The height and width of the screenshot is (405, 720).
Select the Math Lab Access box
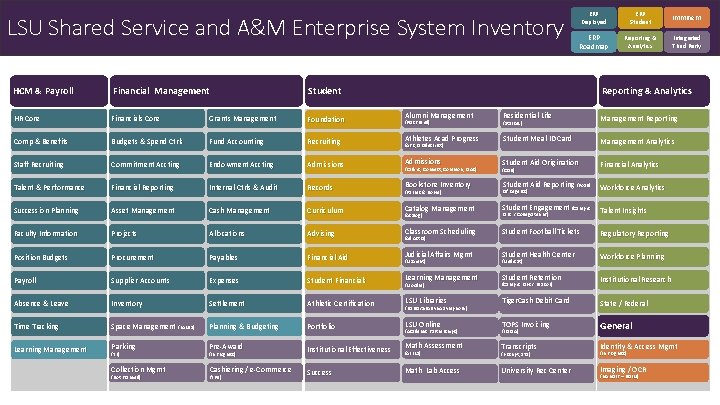(450, 372)
